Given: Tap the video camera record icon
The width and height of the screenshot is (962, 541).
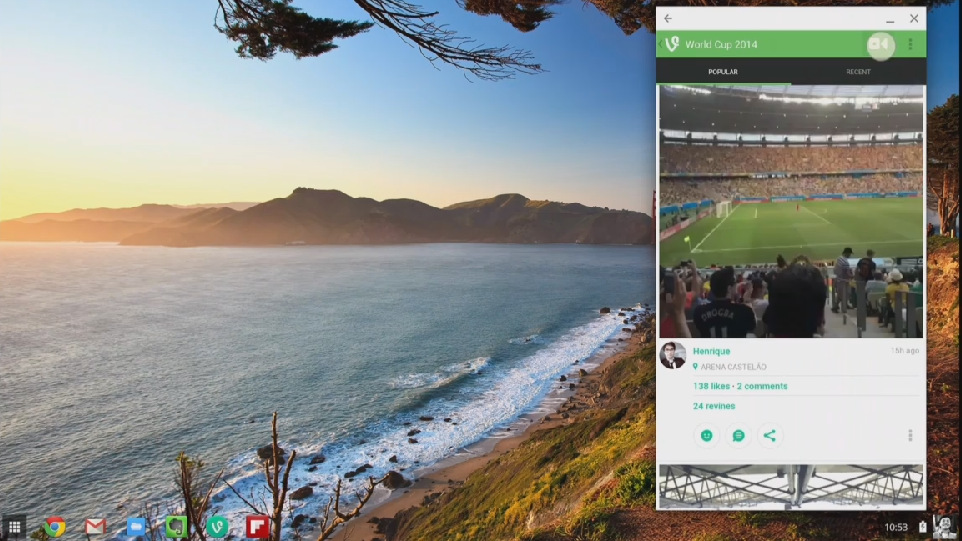Looking at the screenshot, I should (879, 44).
